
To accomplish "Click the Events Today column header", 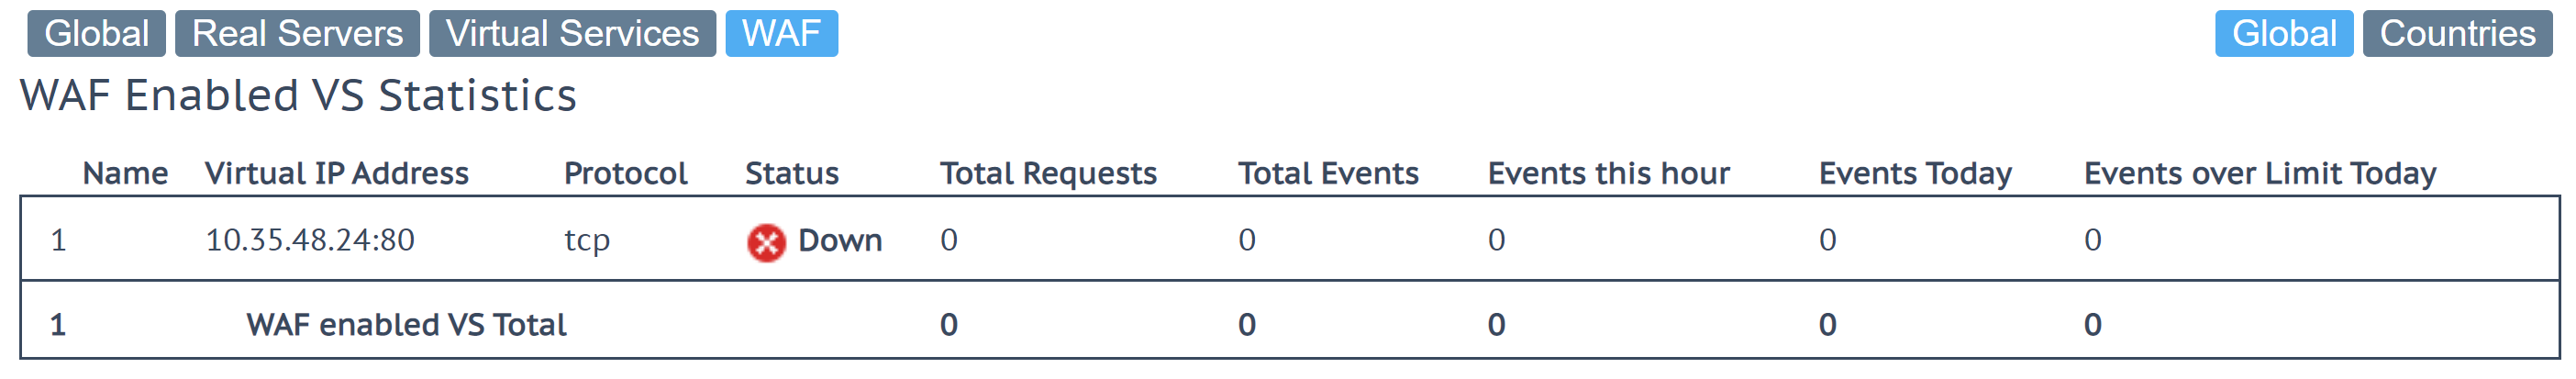I will point(1915,173).
